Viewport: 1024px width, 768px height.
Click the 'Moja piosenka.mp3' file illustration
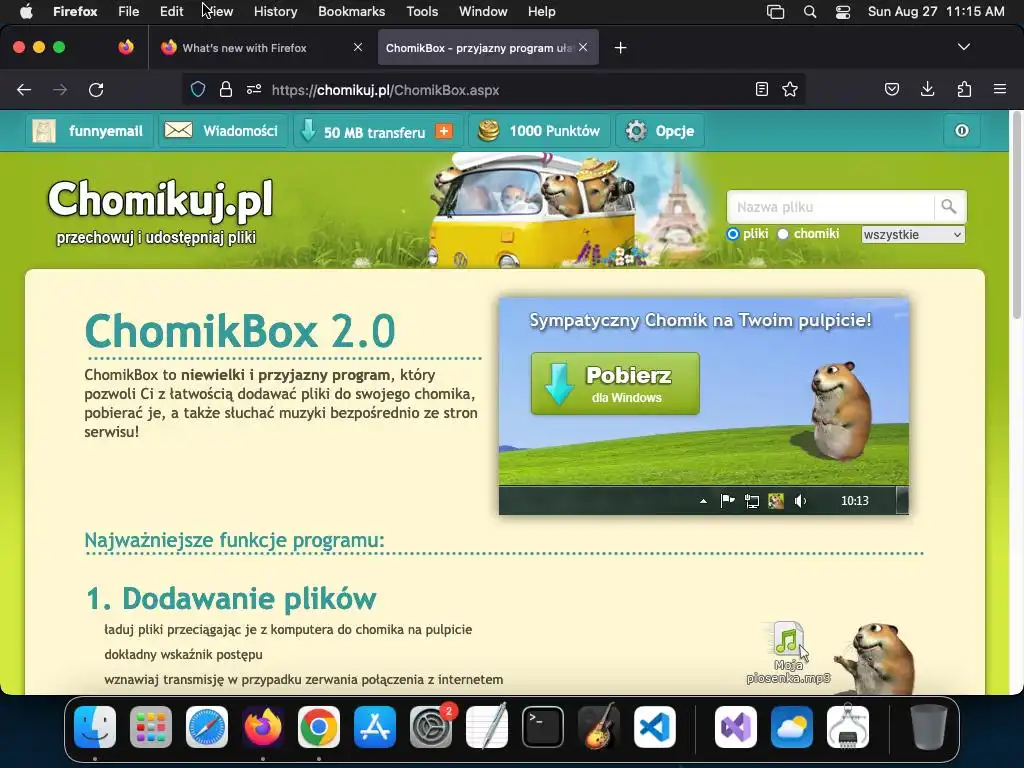click(x=788, y=652)
